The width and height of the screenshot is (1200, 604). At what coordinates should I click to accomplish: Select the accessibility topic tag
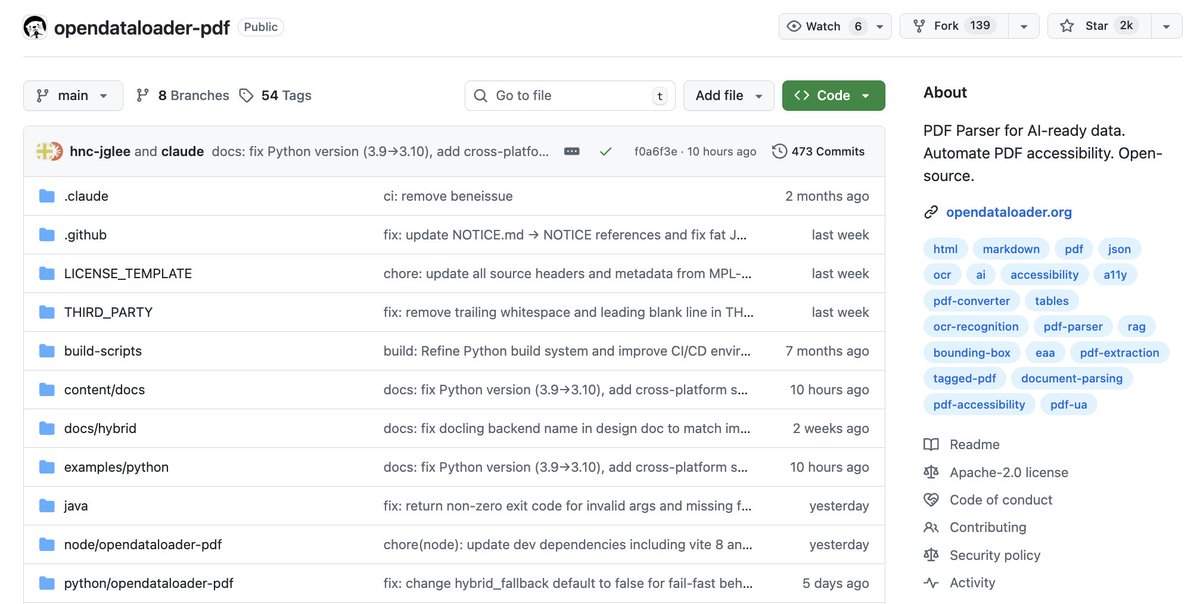pyautogui.click(x=1044, y=275)
